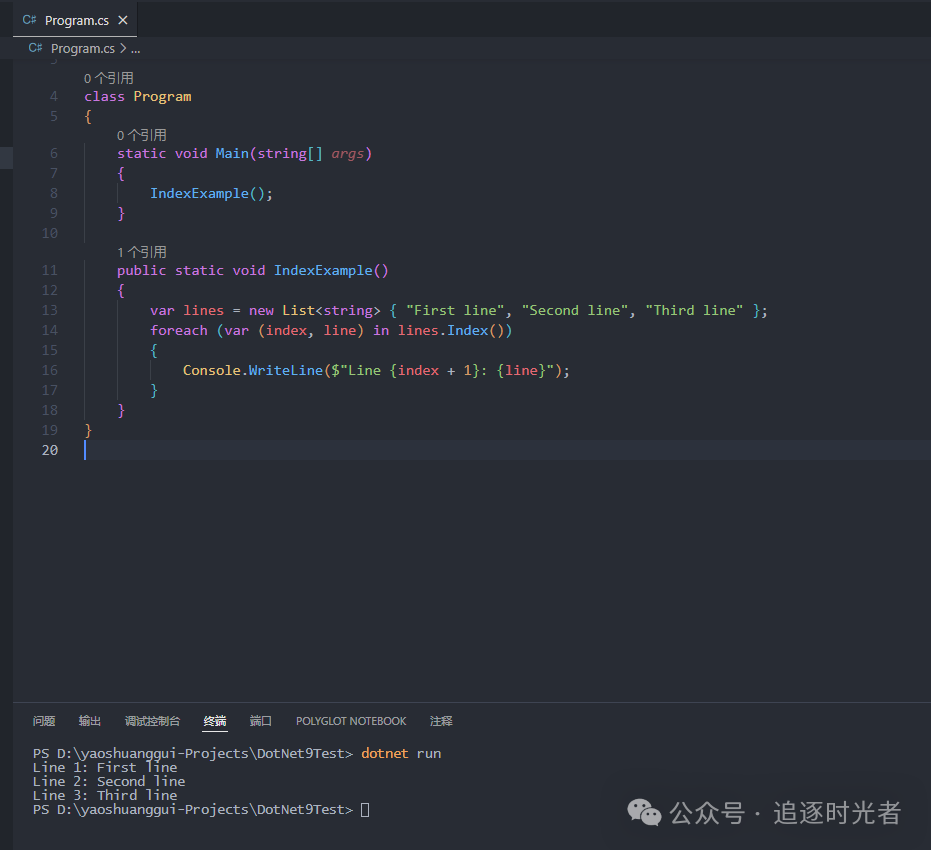This screenshot has height=850, width=931.
Task: Click the 0 个引用 lens above Main
Action: coord(142,135)
